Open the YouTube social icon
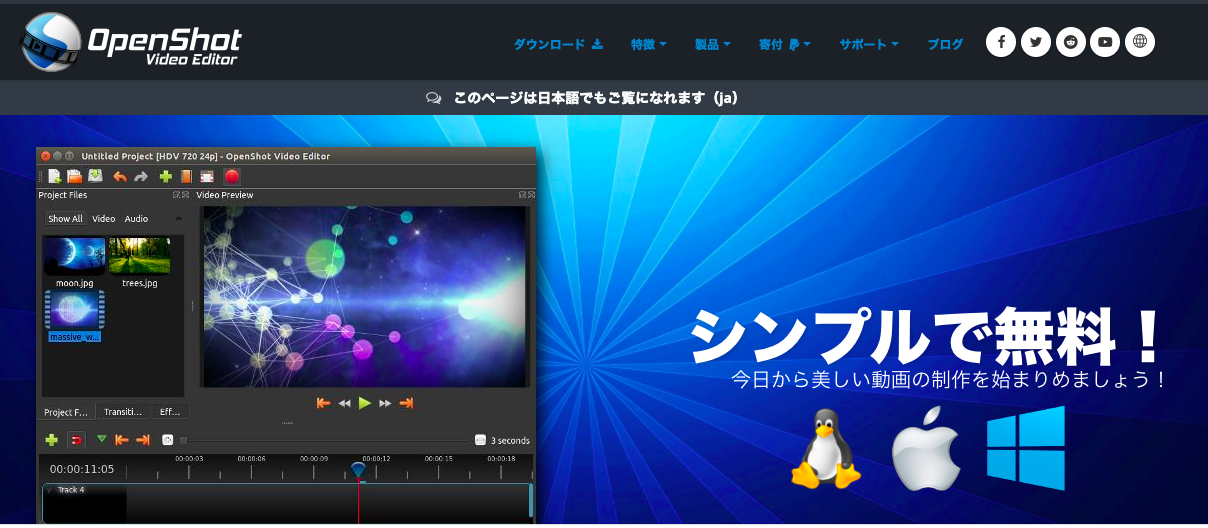Image resolution: width=1208 pixels, height=528 pixels. (x=1105, y=42)
